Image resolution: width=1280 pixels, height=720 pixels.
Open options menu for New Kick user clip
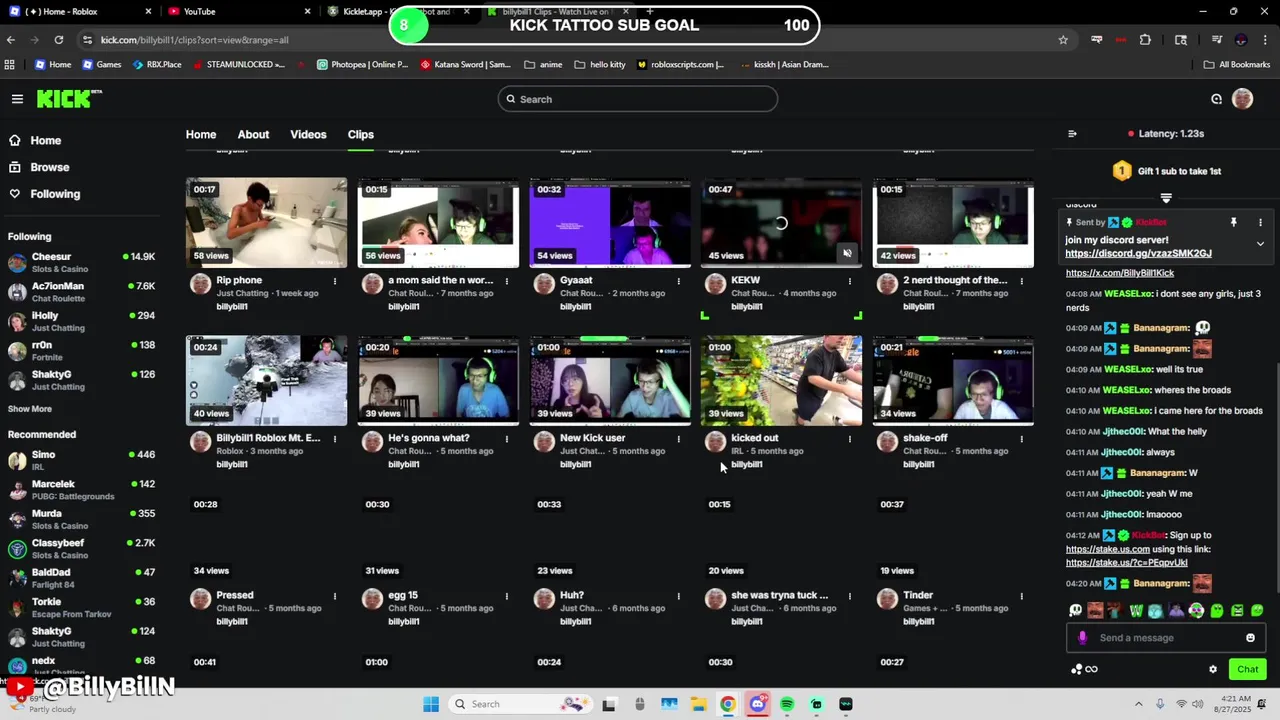(678, 439)
